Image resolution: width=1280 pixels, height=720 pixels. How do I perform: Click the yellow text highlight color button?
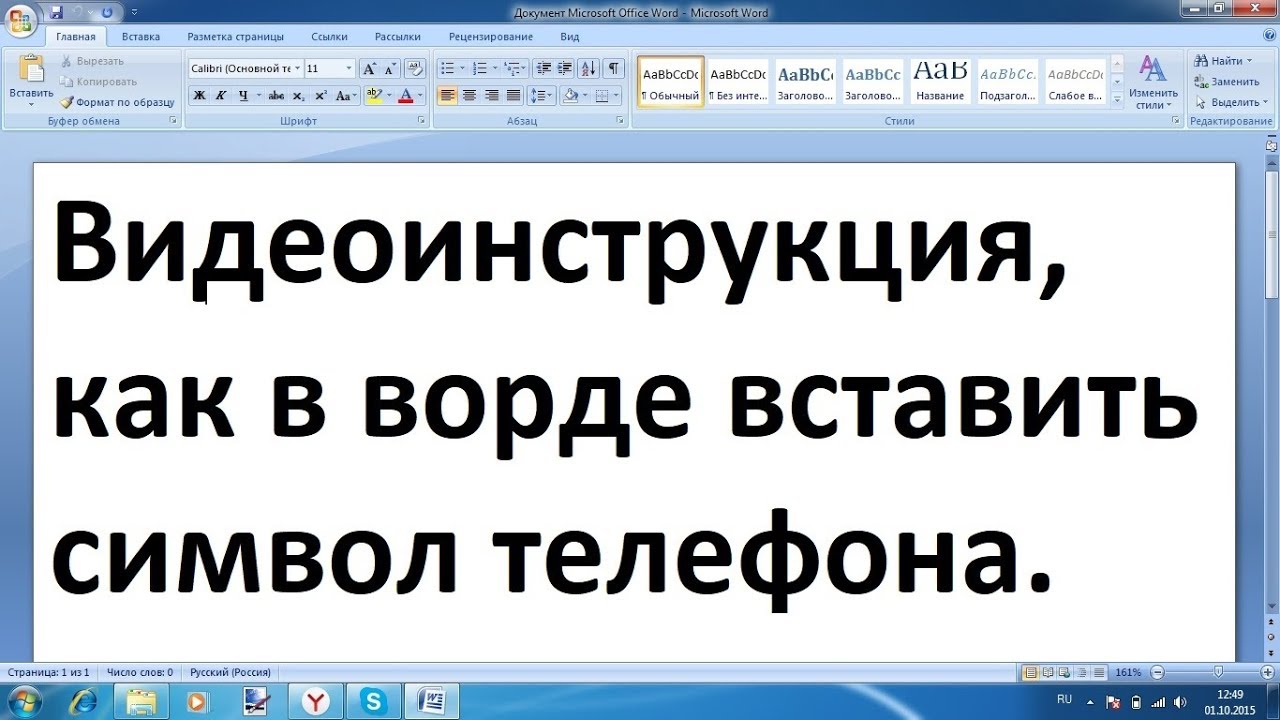[x=374, y=96]
